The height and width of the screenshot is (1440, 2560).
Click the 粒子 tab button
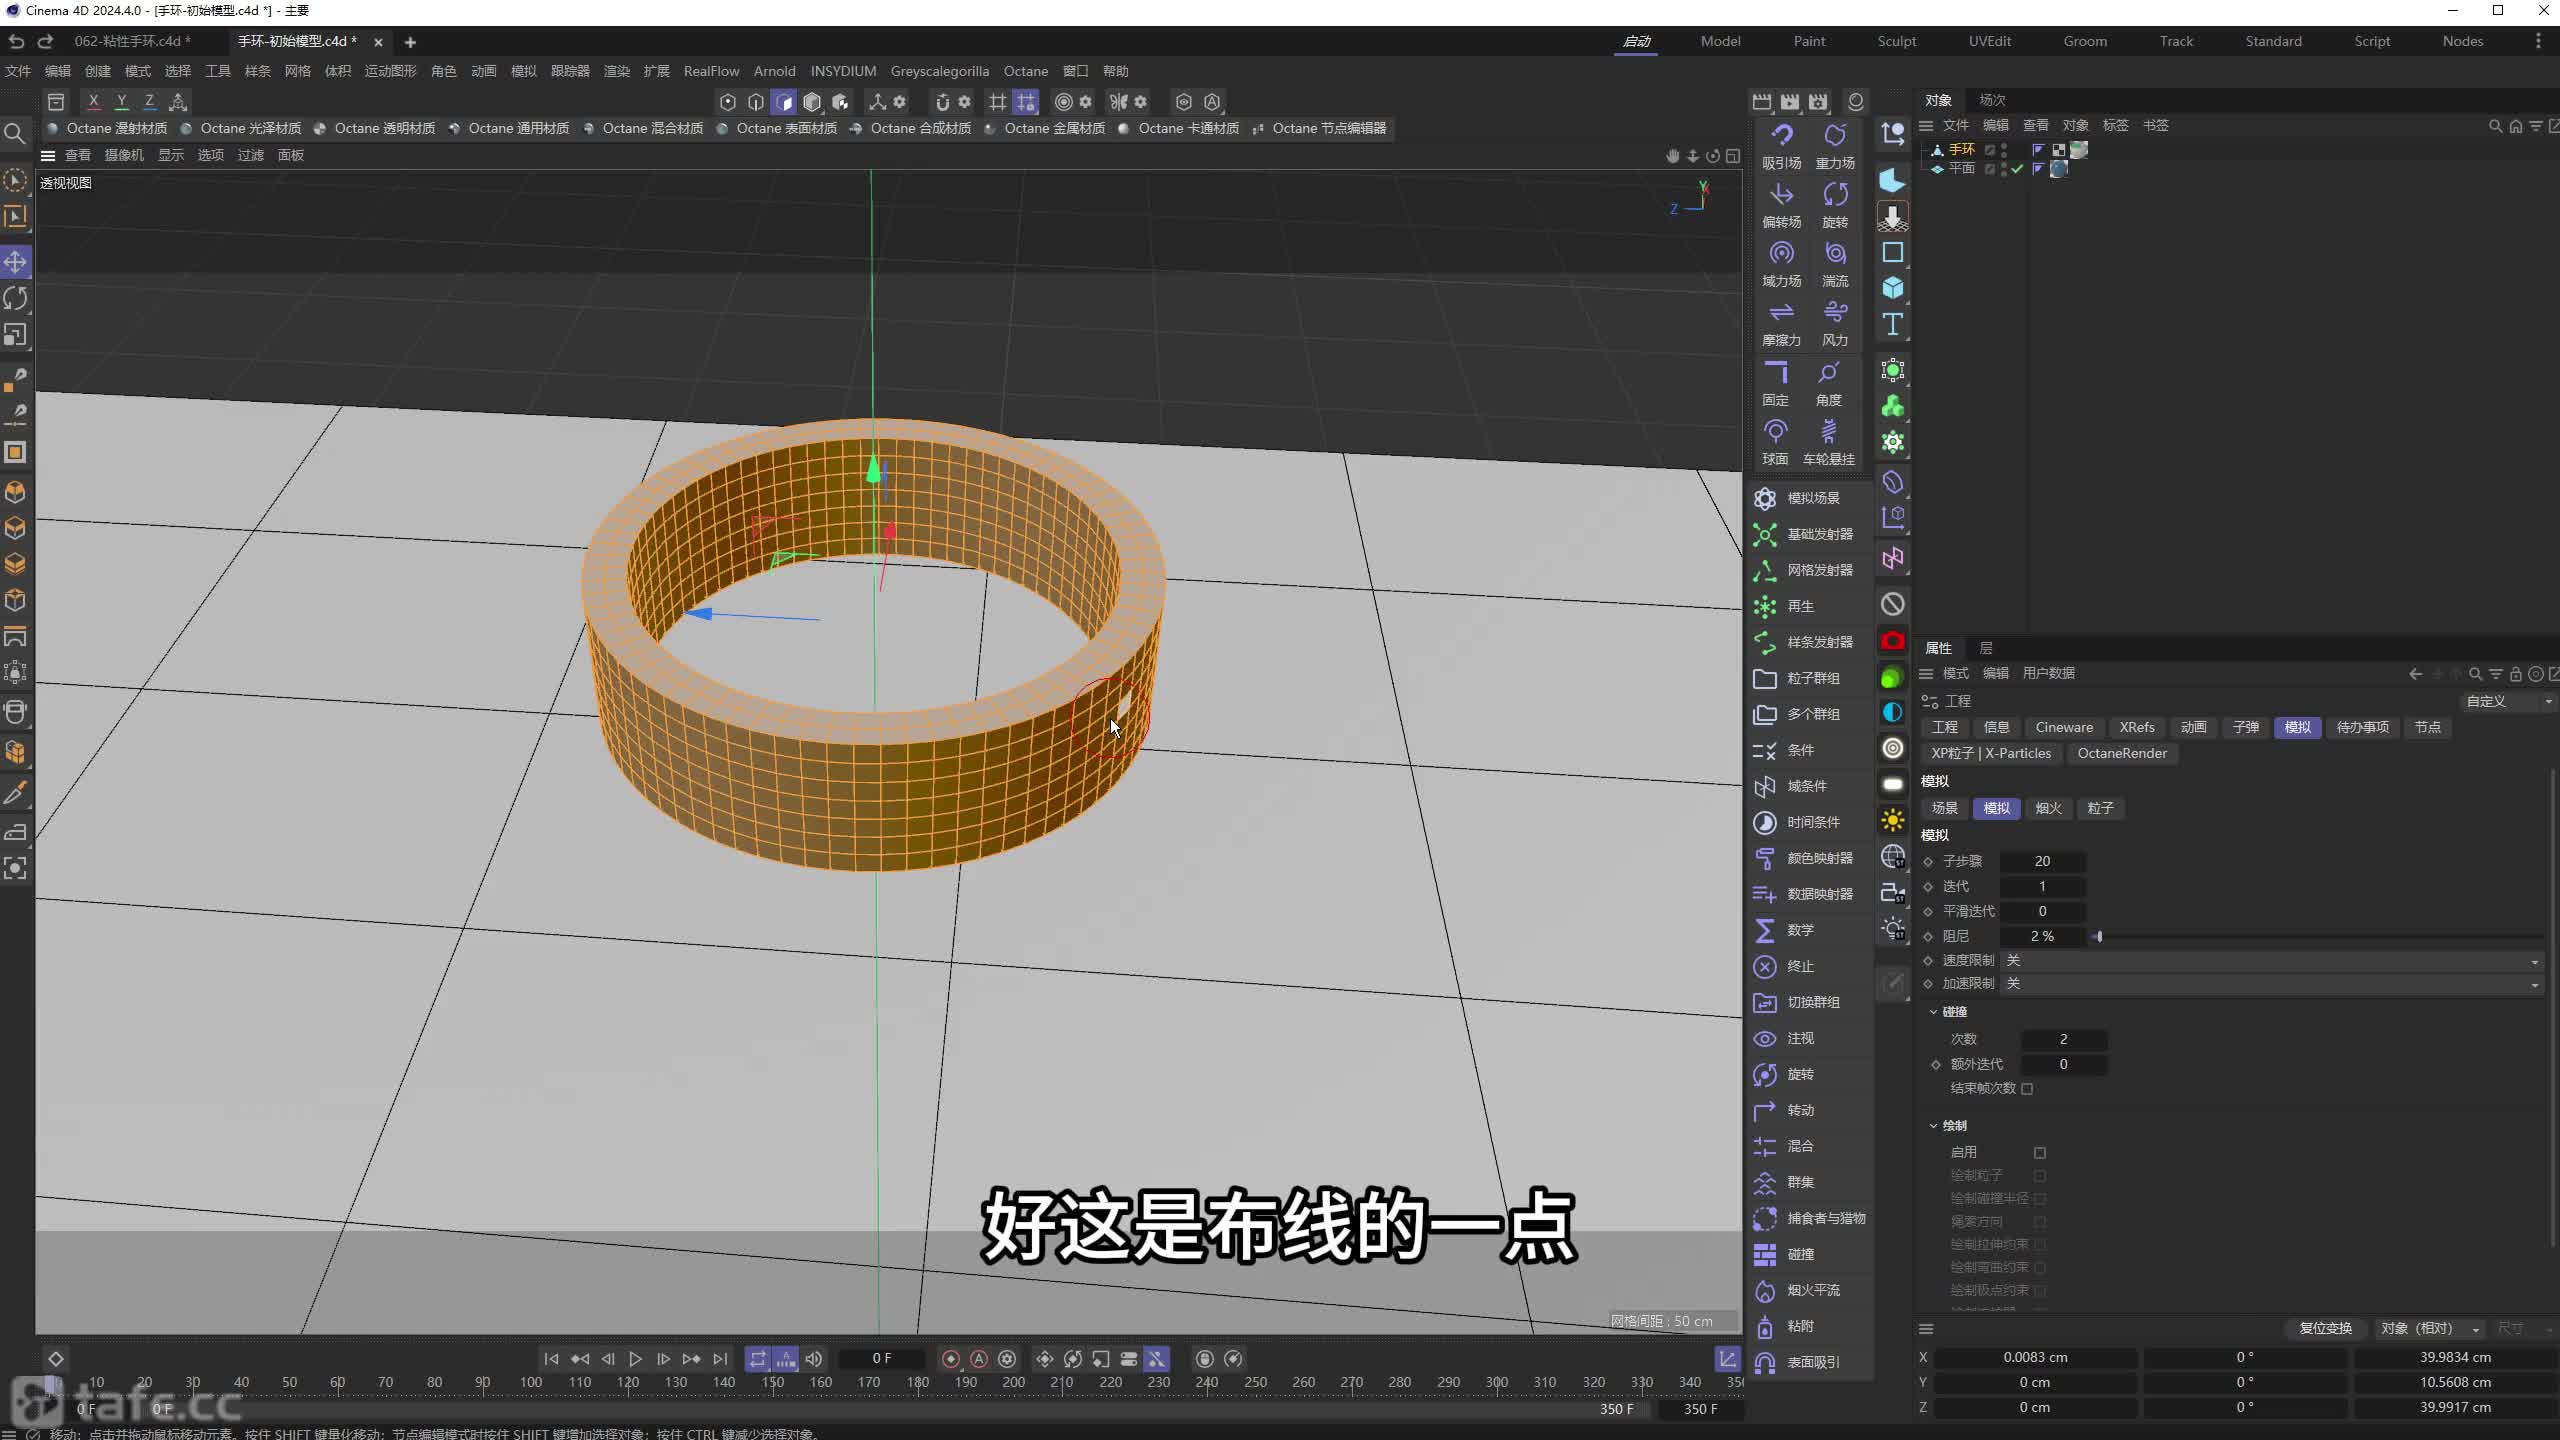[x=2100, y=809]
